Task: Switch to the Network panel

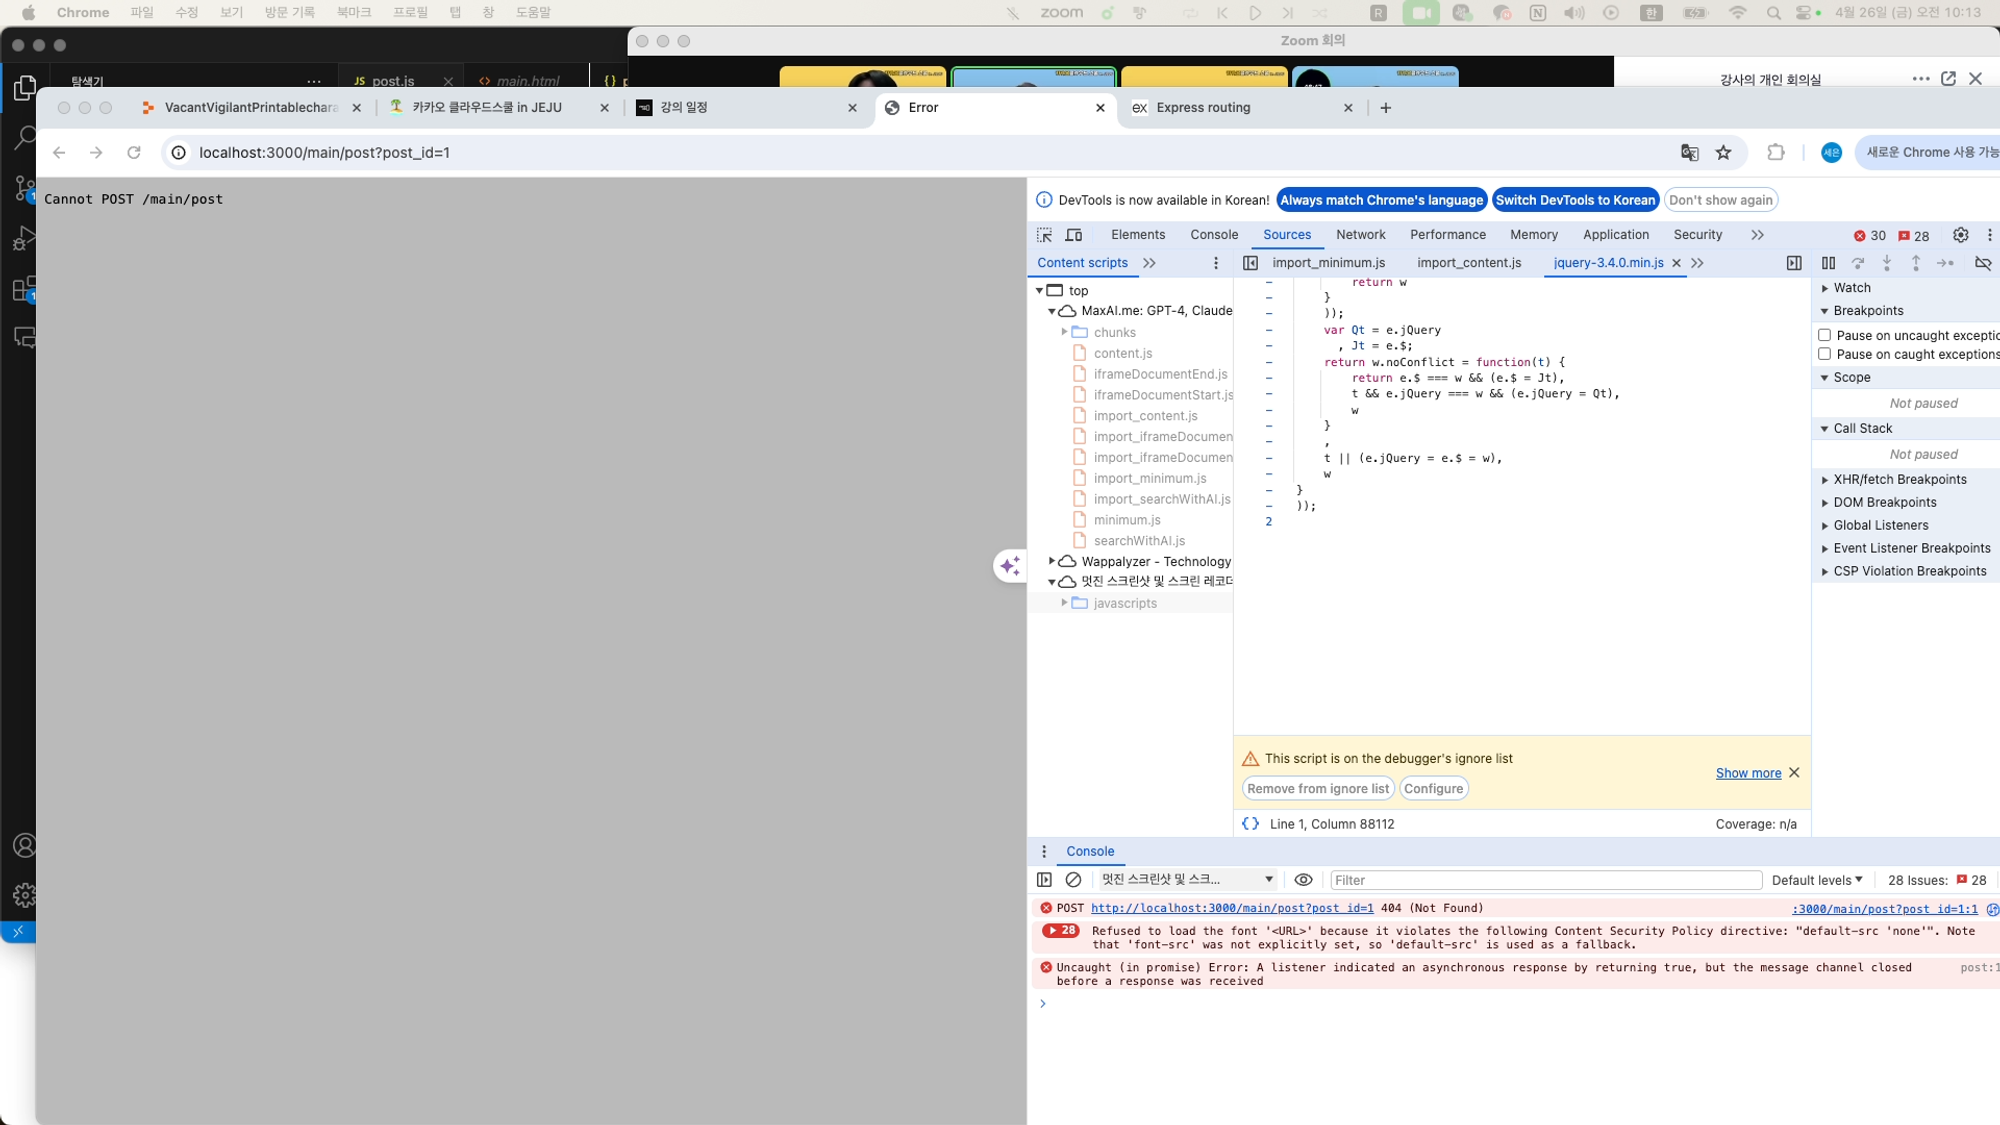Action: [1360, 235]
